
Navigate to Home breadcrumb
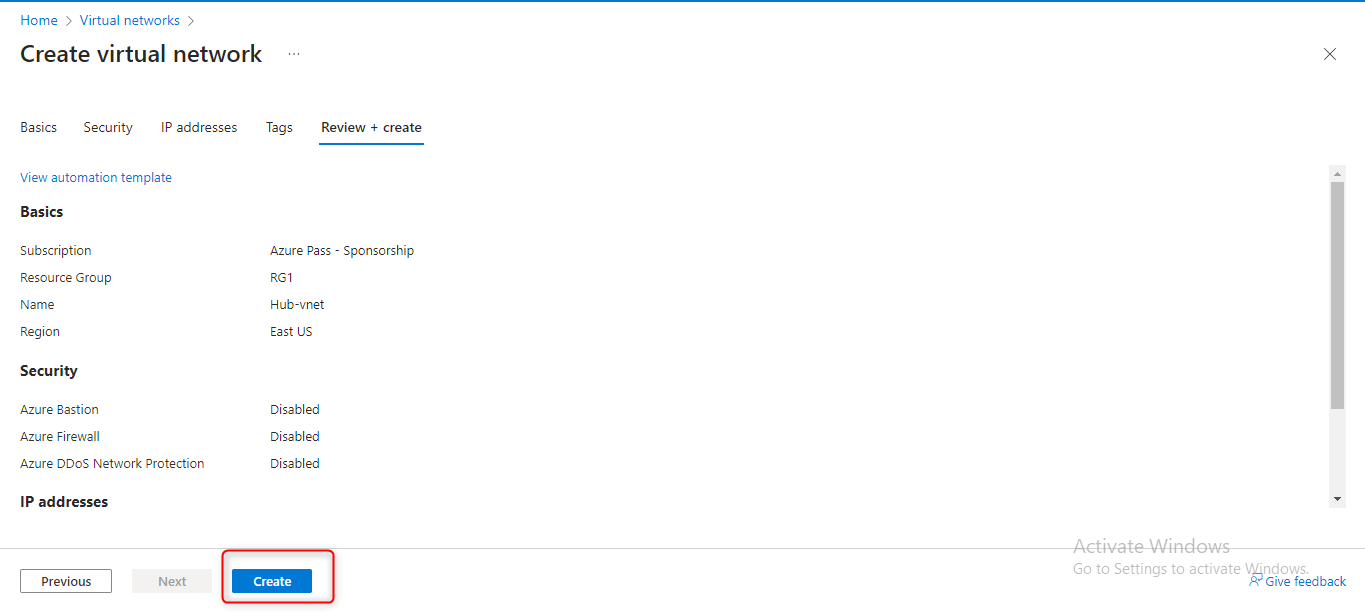coord(39,20)
